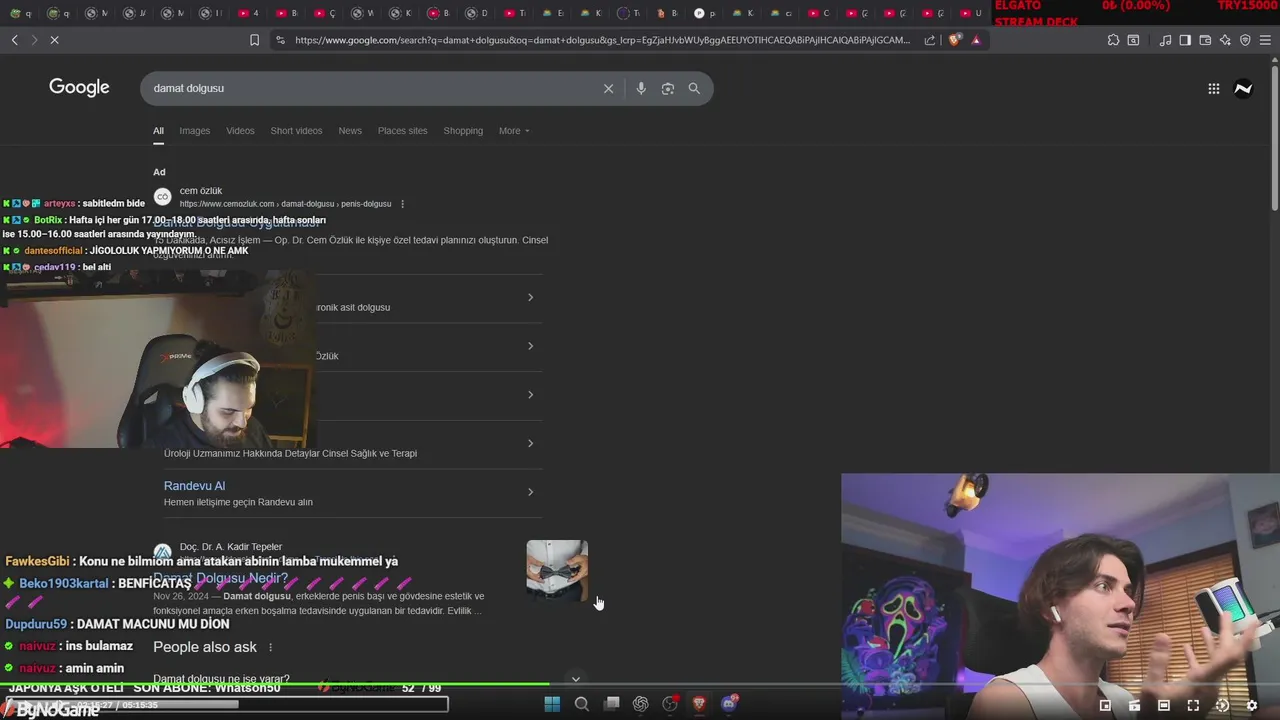Image resolution: width=1280 pixels, height=720 pixels.
Task: Open the Leo AI sparkle icon
Action: click(1225, 40)
